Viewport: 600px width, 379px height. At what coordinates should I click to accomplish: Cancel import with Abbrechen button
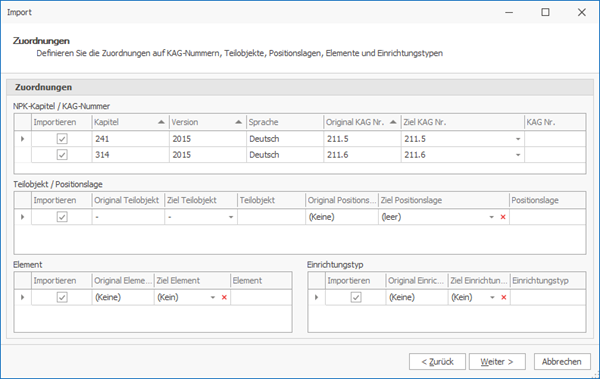(562, 361)
